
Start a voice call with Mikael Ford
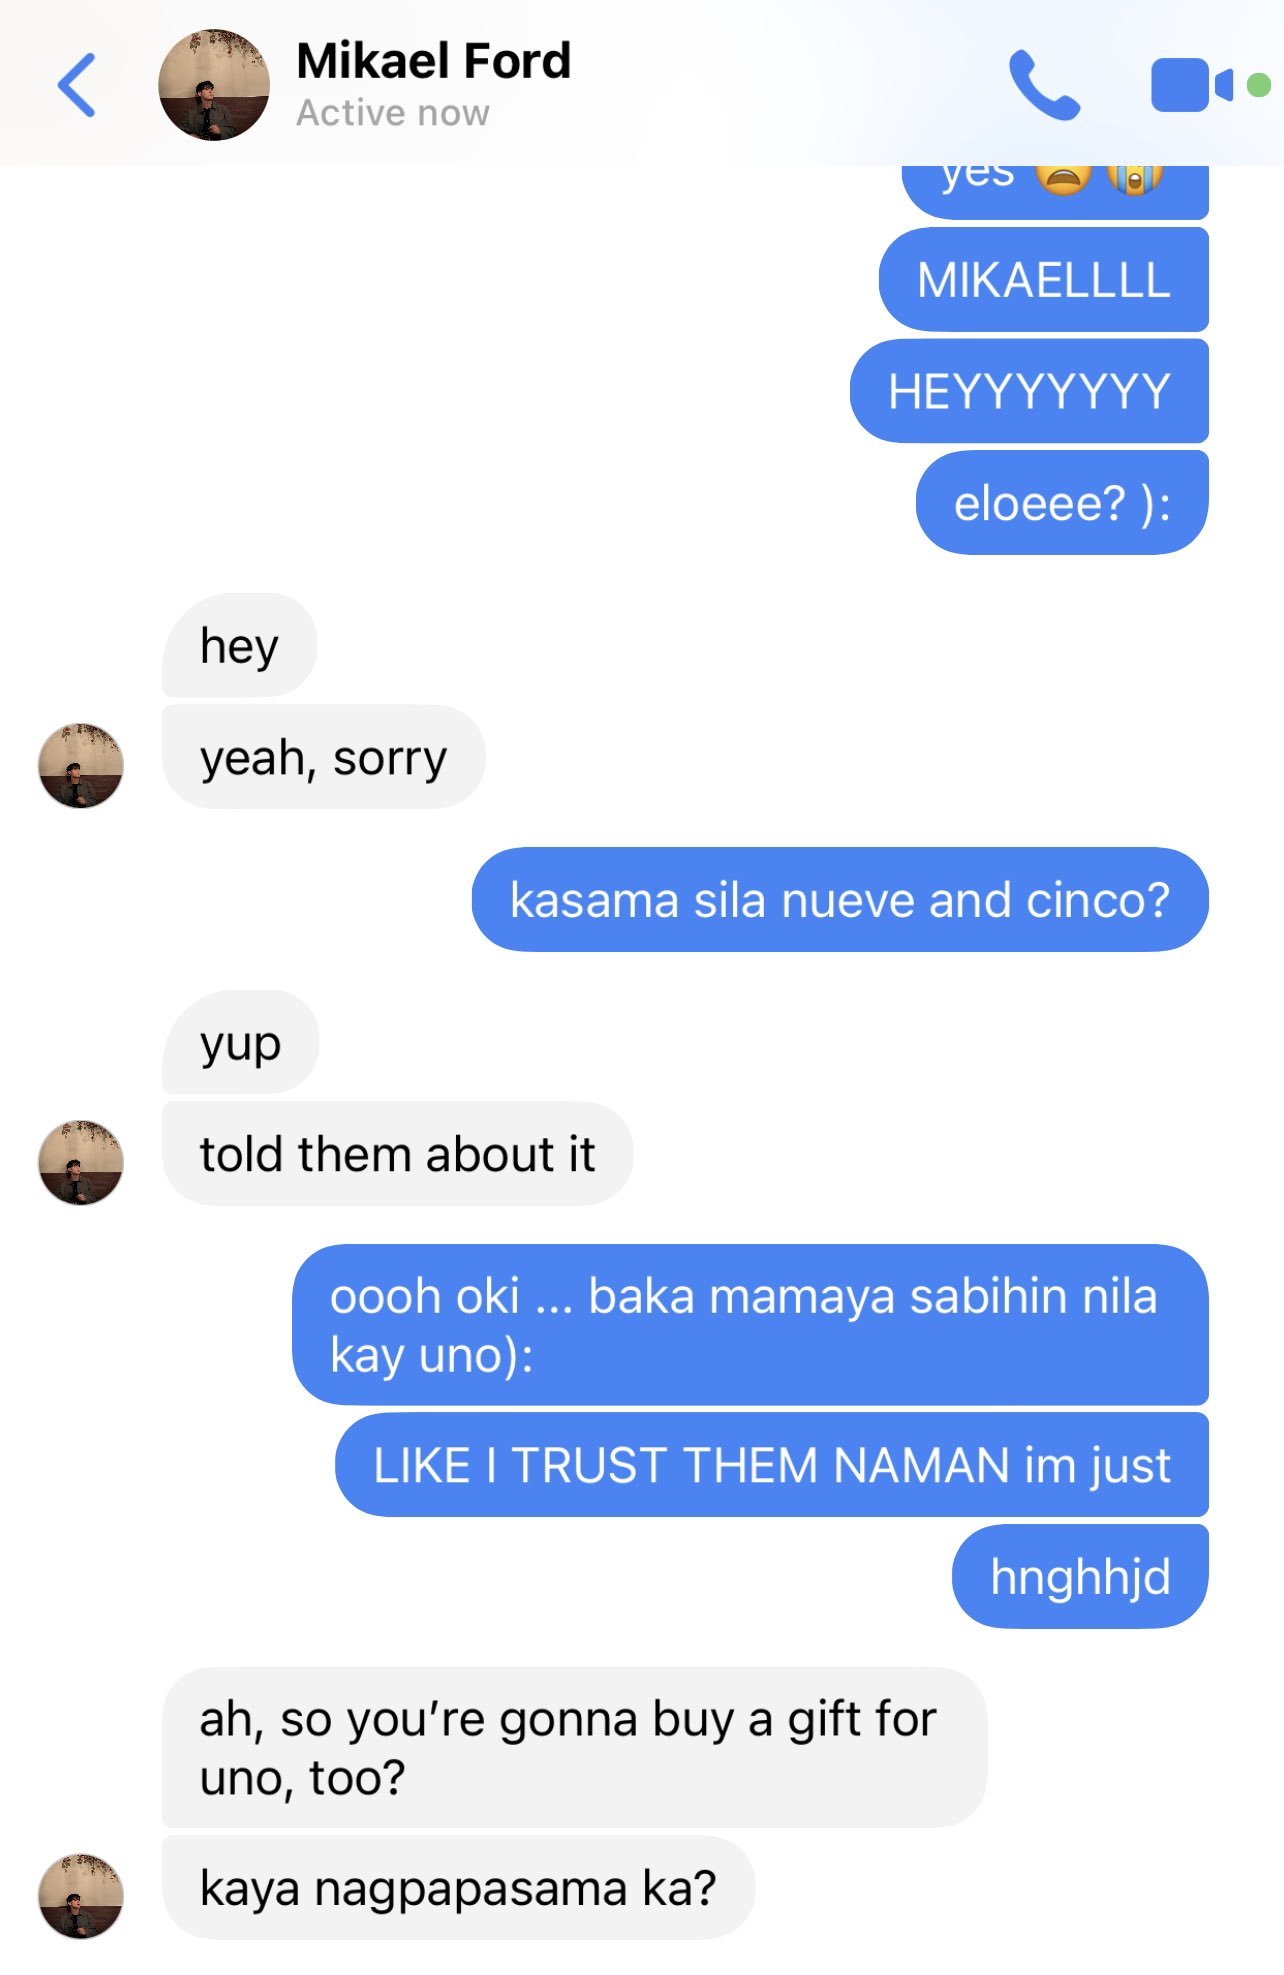click(x=1044, y=85)
